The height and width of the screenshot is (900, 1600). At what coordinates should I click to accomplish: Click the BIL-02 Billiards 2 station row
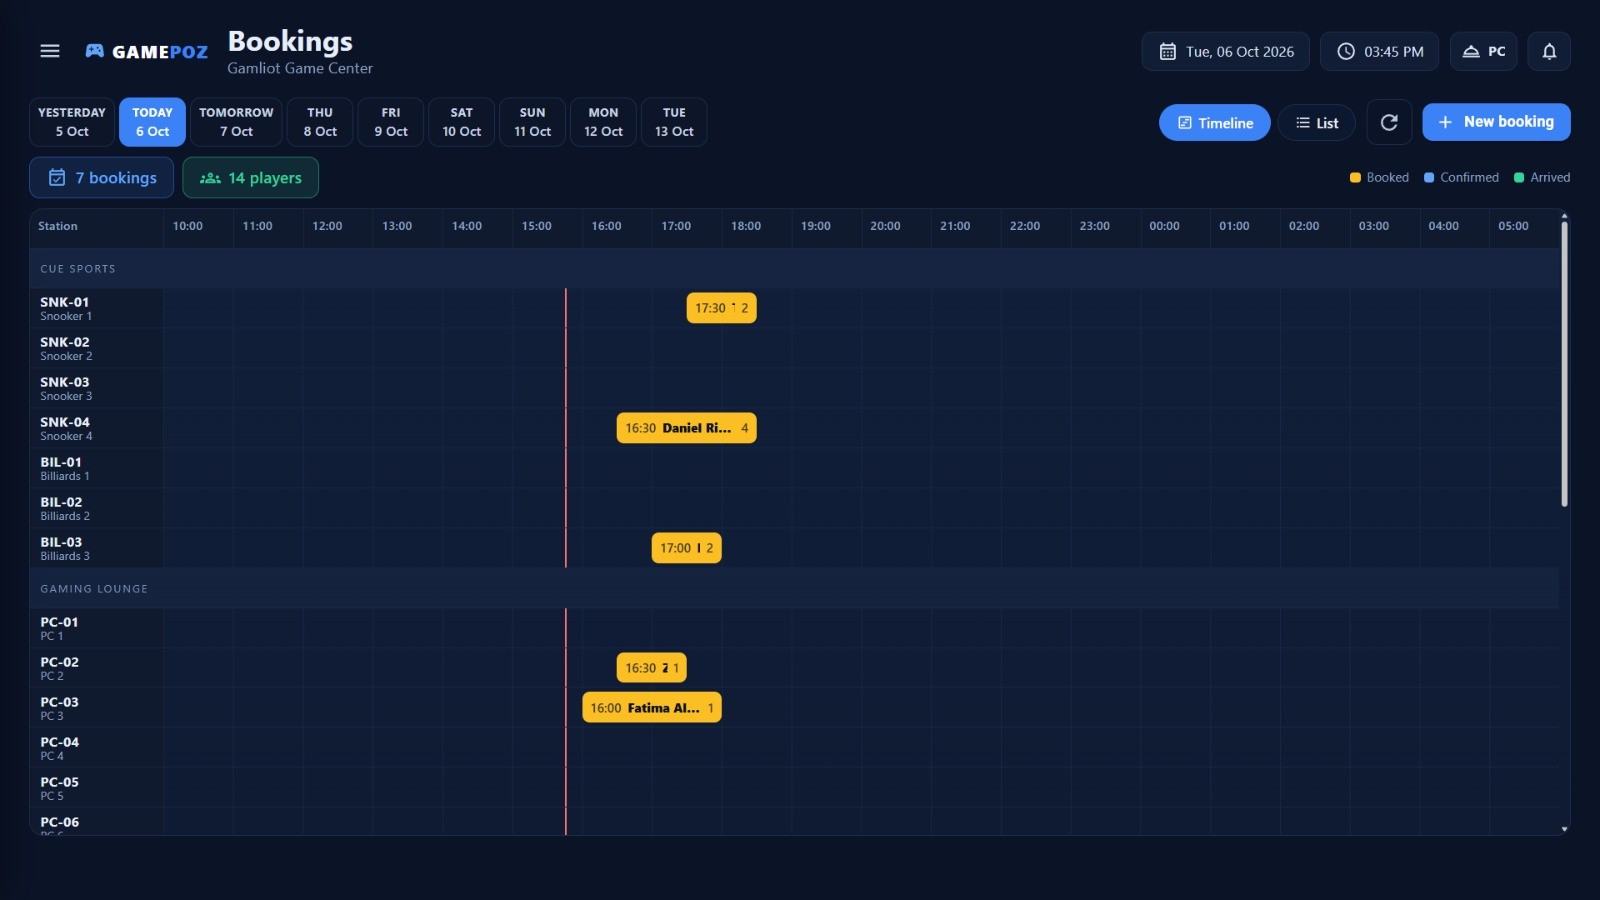[795, 508]
